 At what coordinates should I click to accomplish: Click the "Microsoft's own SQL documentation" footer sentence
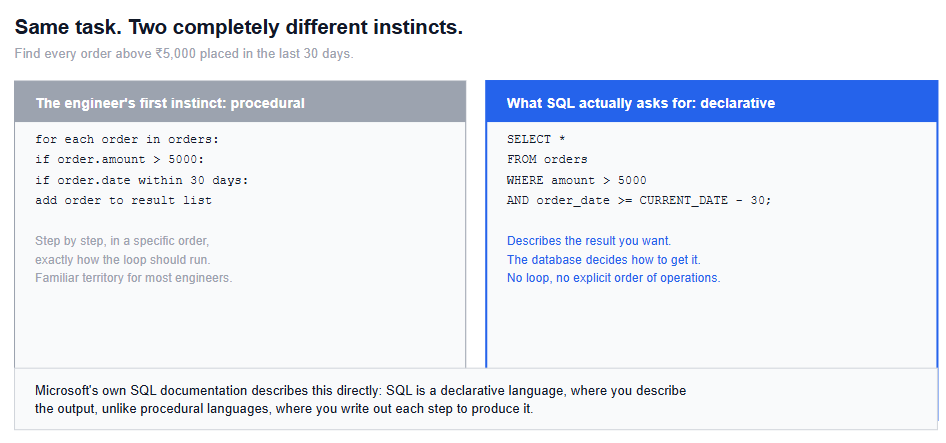tap(360, 390)
